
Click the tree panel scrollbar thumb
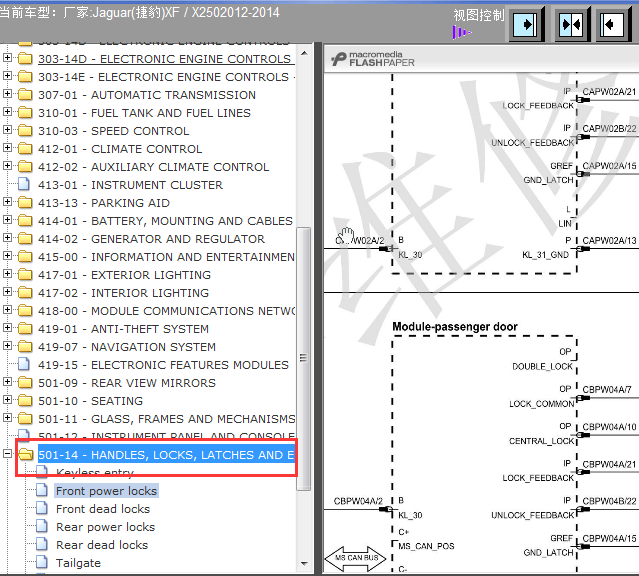(x=304, y=359)
